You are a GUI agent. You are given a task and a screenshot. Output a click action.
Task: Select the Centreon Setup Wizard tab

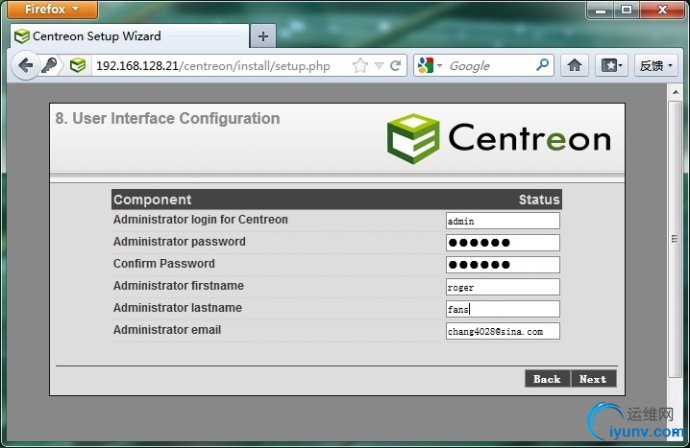(x=130, y=36)
